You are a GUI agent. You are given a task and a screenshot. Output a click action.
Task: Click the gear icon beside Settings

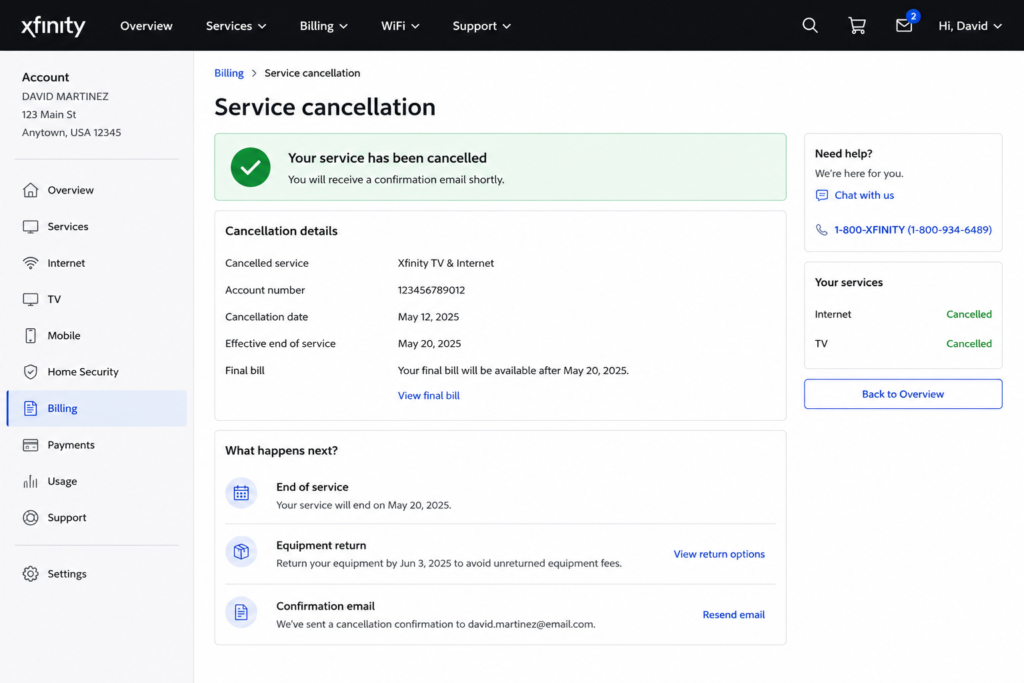(30, 573)
